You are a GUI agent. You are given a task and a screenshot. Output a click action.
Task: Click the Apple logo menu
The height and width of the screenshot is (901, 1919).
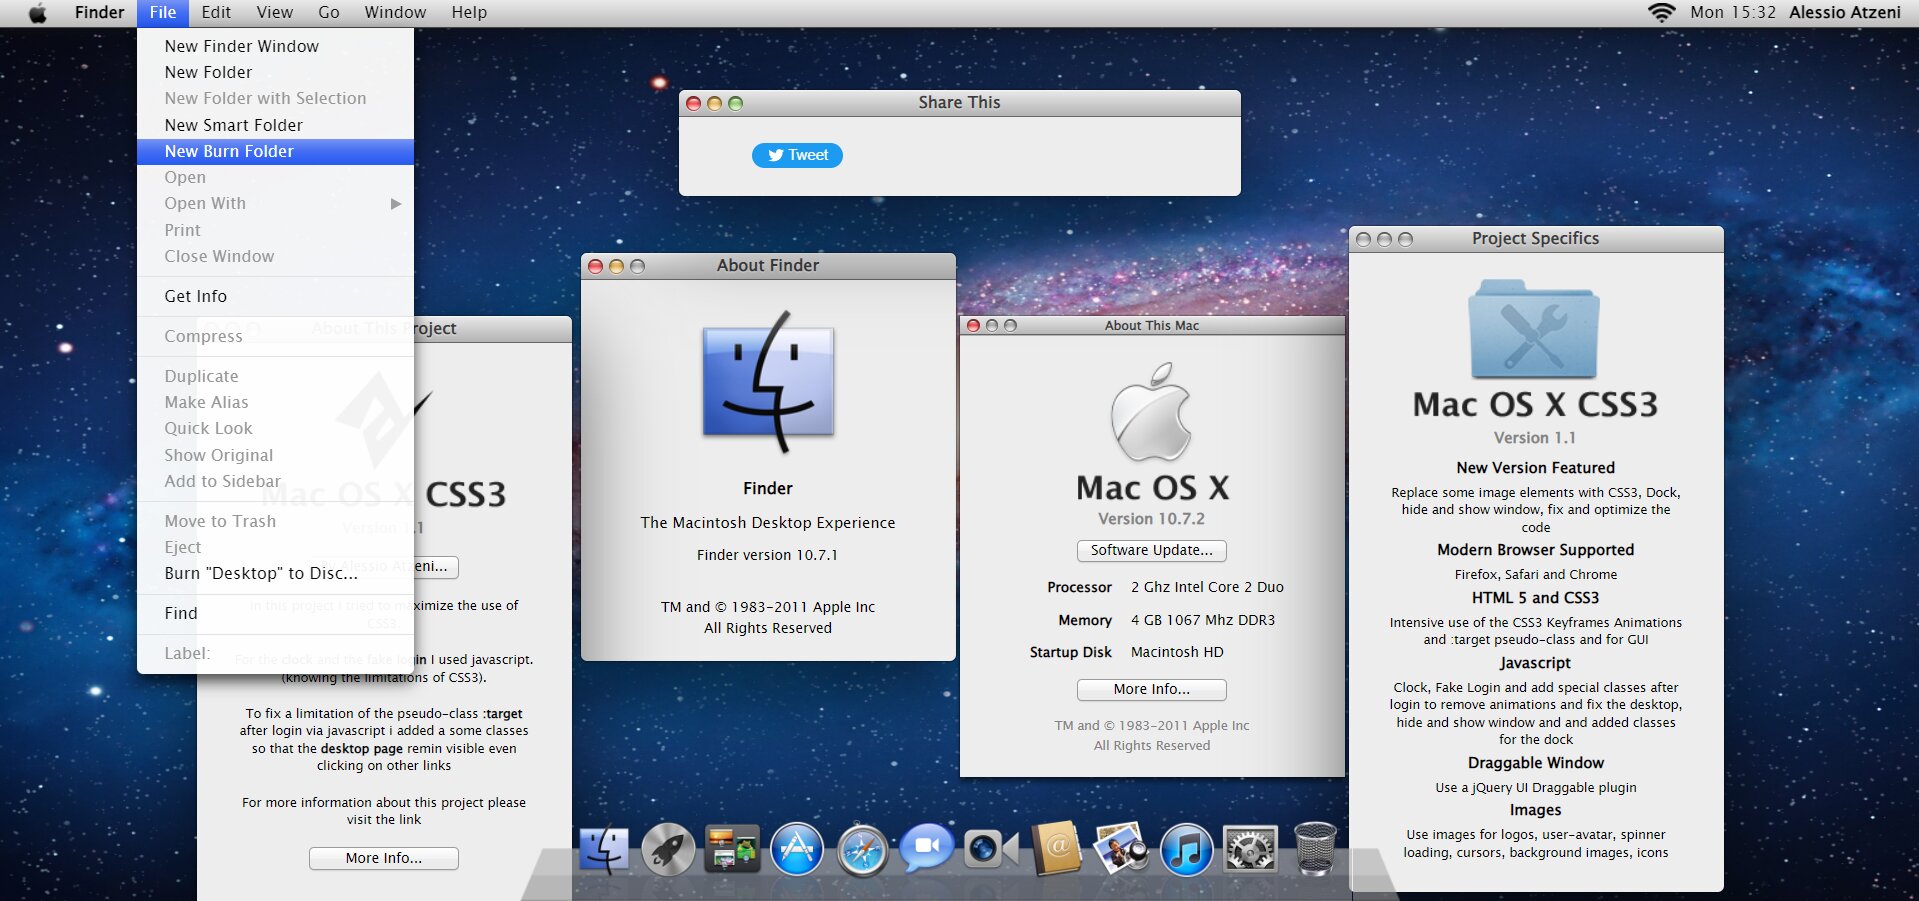pyautogui.click(x=38, y=13)
